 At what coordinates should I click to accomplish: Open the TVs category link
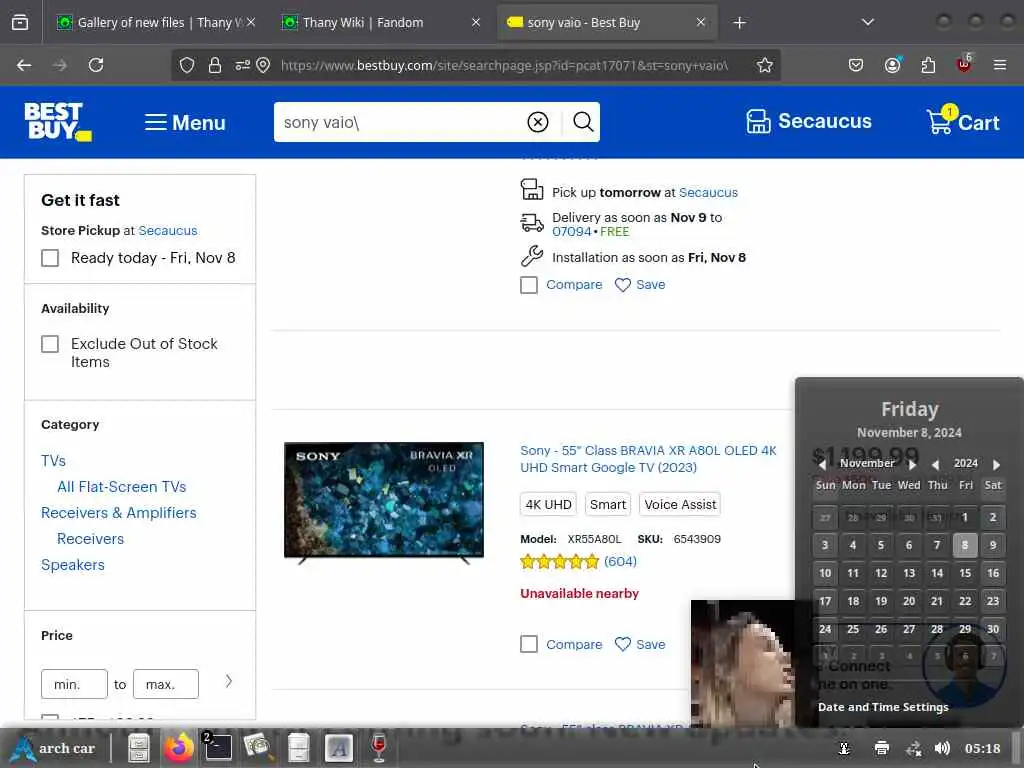tap(54, 461)
